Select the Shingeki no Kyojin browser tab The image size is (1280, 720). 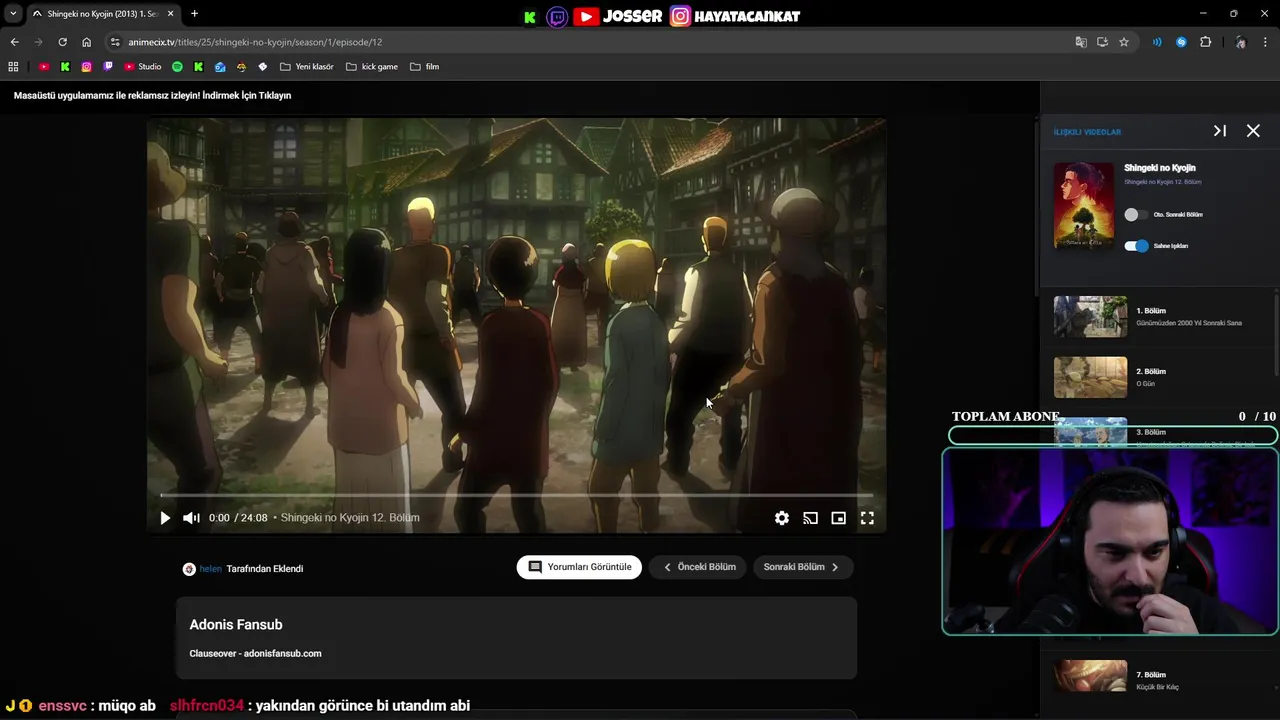pos(104,14)
